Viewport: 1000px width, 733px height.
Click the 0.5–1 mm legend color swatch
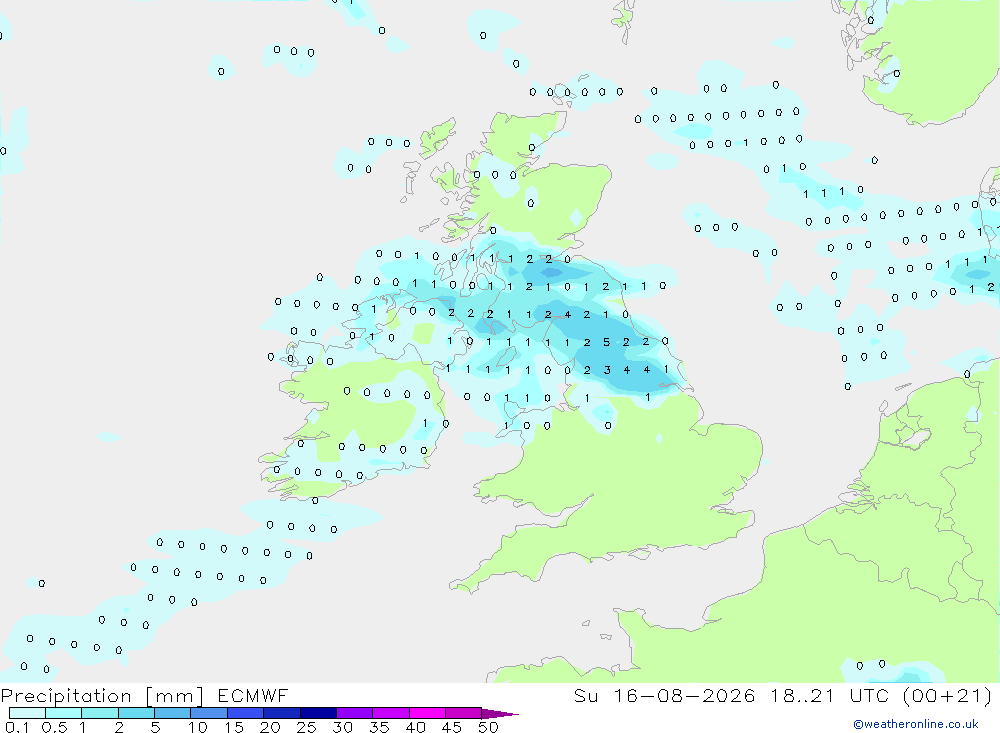pos(63,713)
